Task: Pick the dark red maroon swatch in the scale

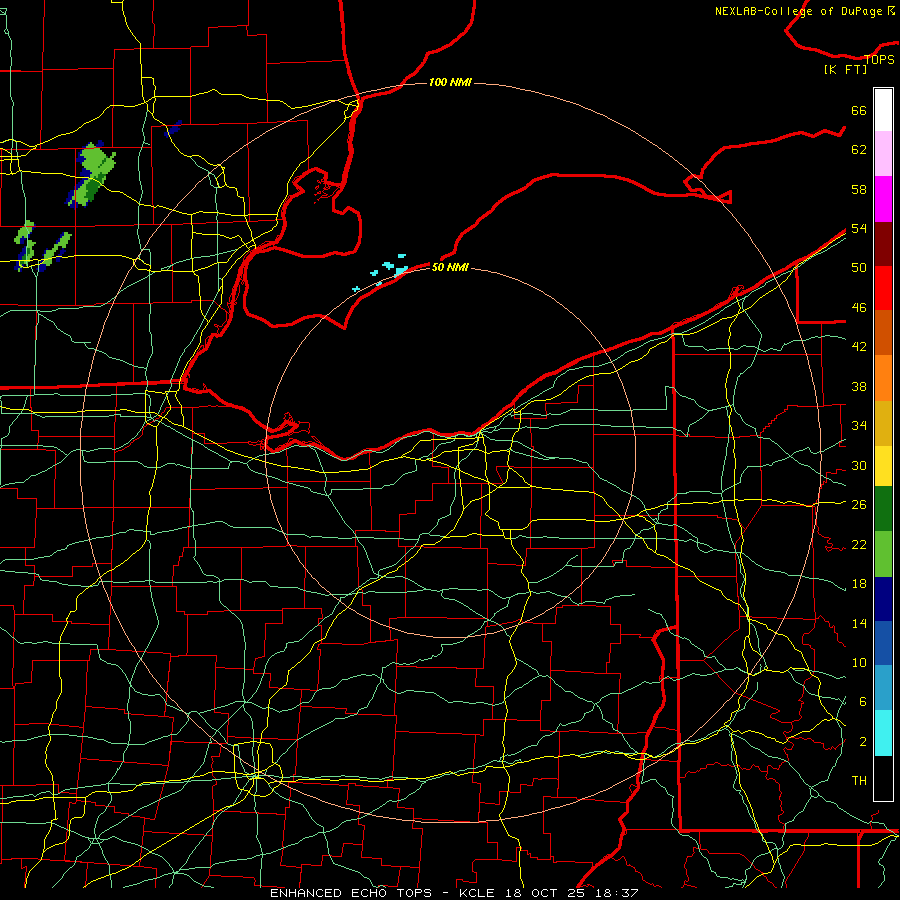Action: [x=883, y=243]
